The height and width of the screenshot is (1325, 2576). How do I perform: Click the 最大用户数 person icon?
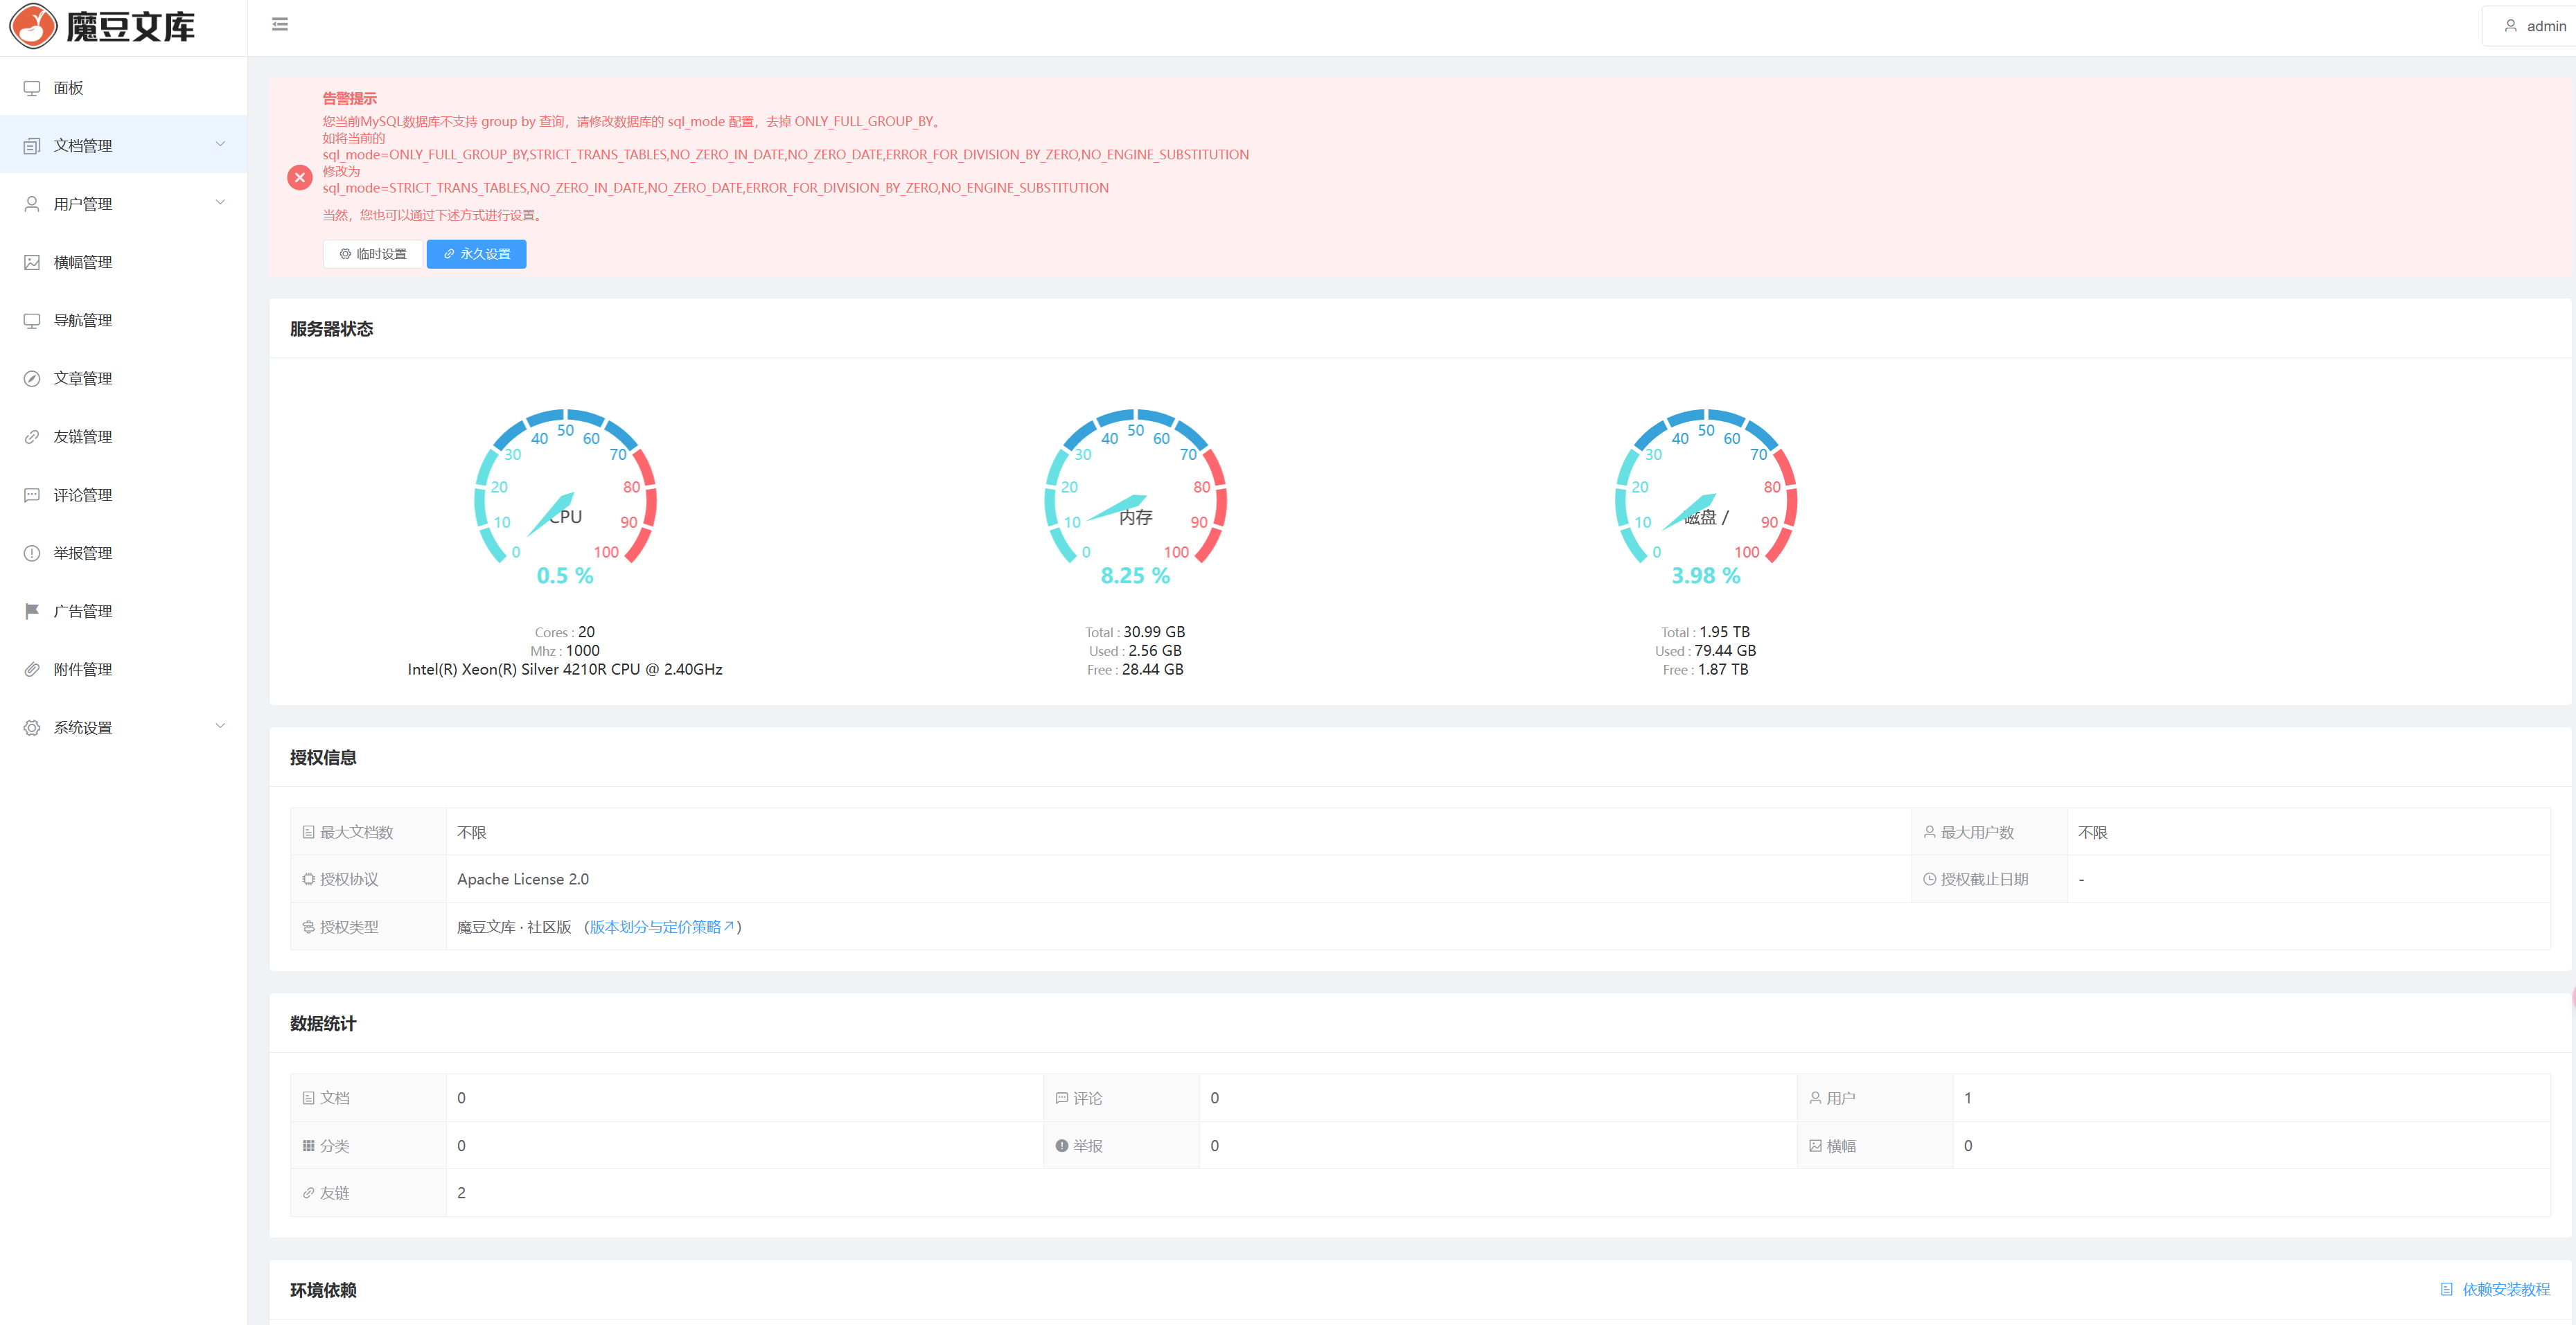click(x=1929, y=832)
